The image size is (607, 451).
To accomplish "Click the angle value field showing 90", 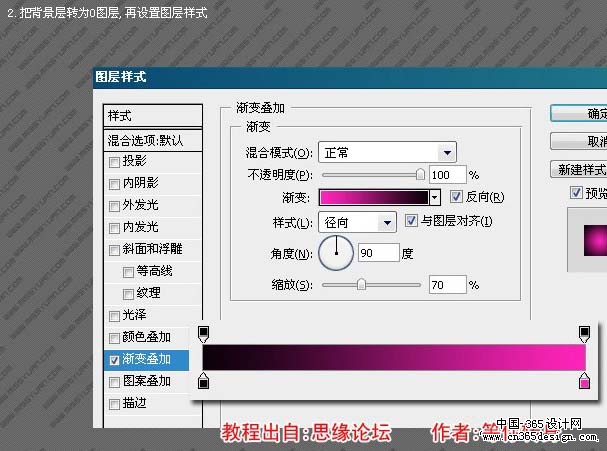I will click(379, 253).
